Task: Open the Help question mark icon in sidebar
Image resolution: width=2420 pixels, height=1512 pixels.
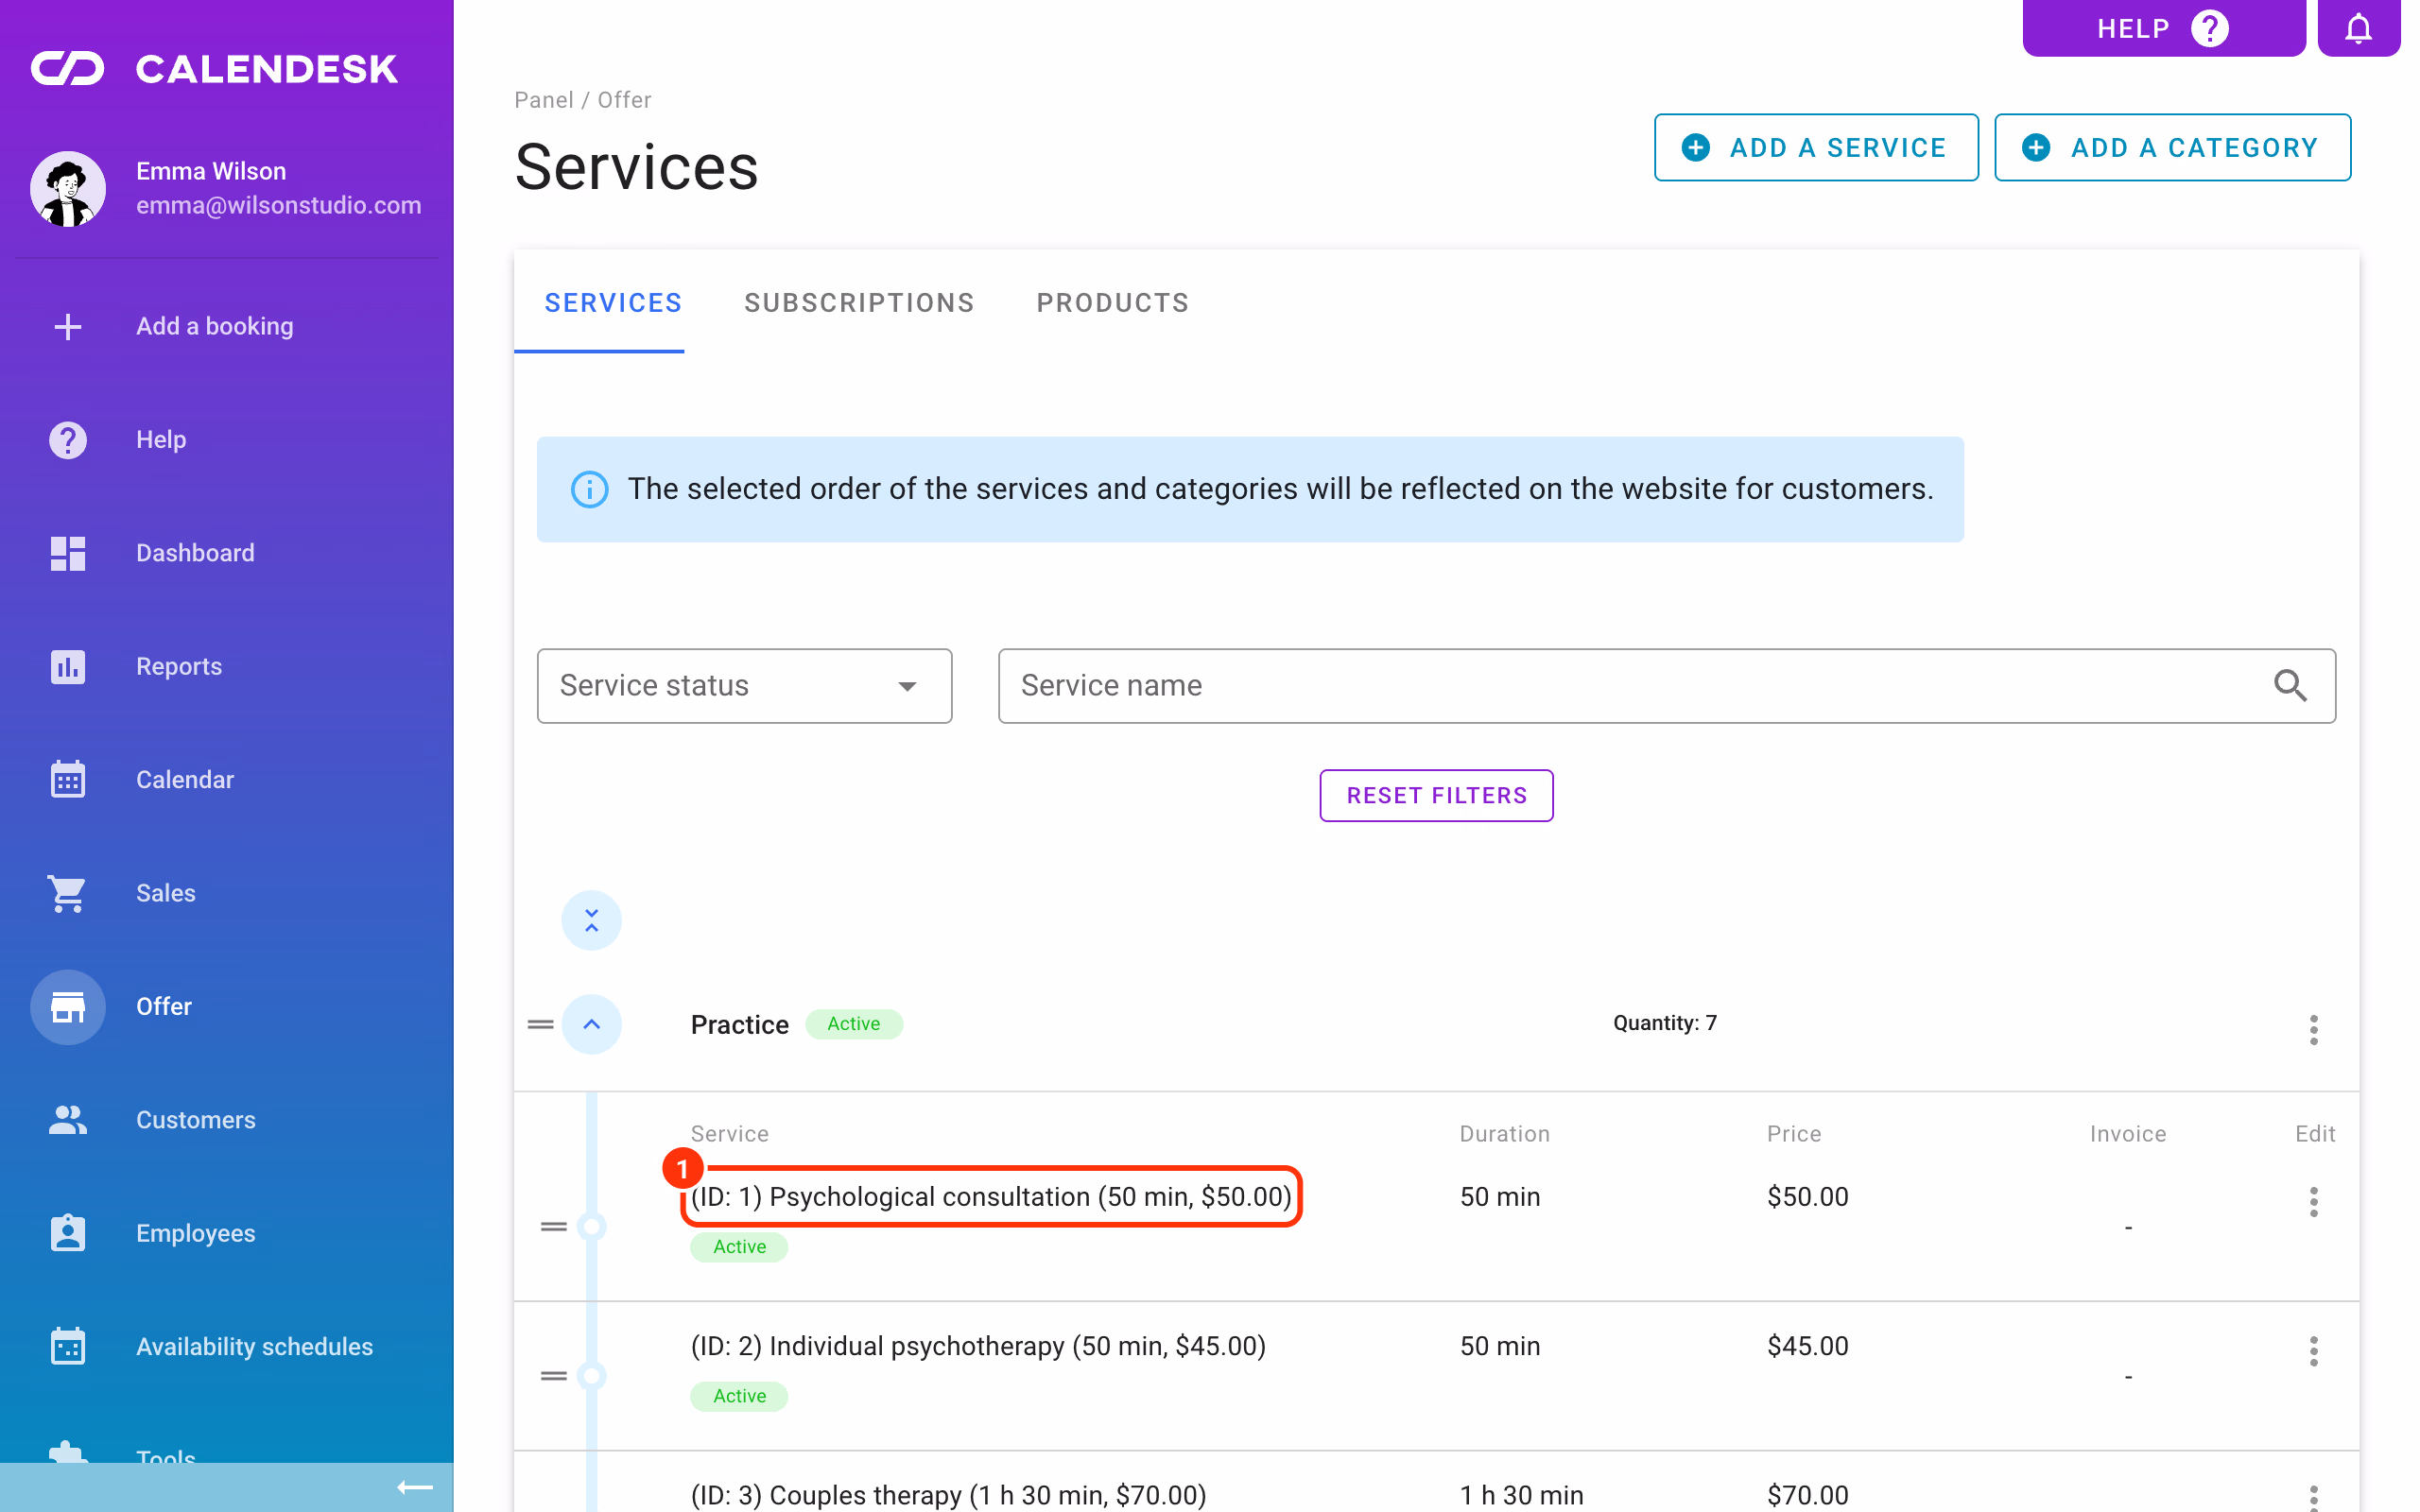Action: [x=68, y=439]
